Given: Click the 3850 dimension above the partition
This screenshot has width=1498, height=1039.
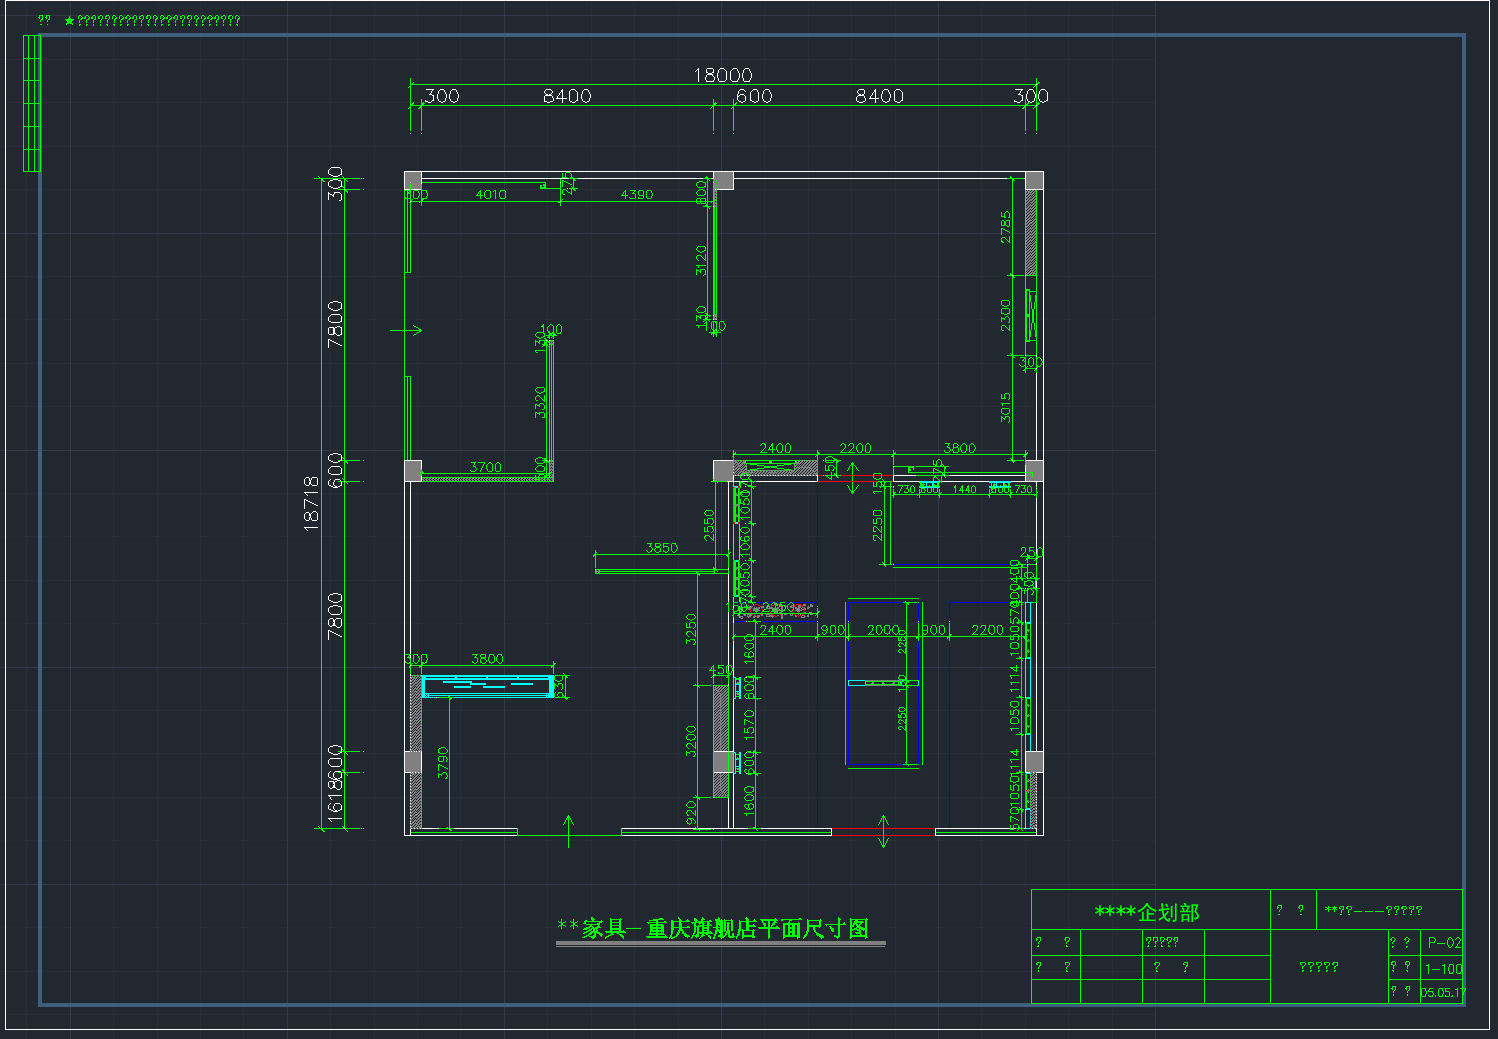Looking at the screenshot, I should [661, 548].
